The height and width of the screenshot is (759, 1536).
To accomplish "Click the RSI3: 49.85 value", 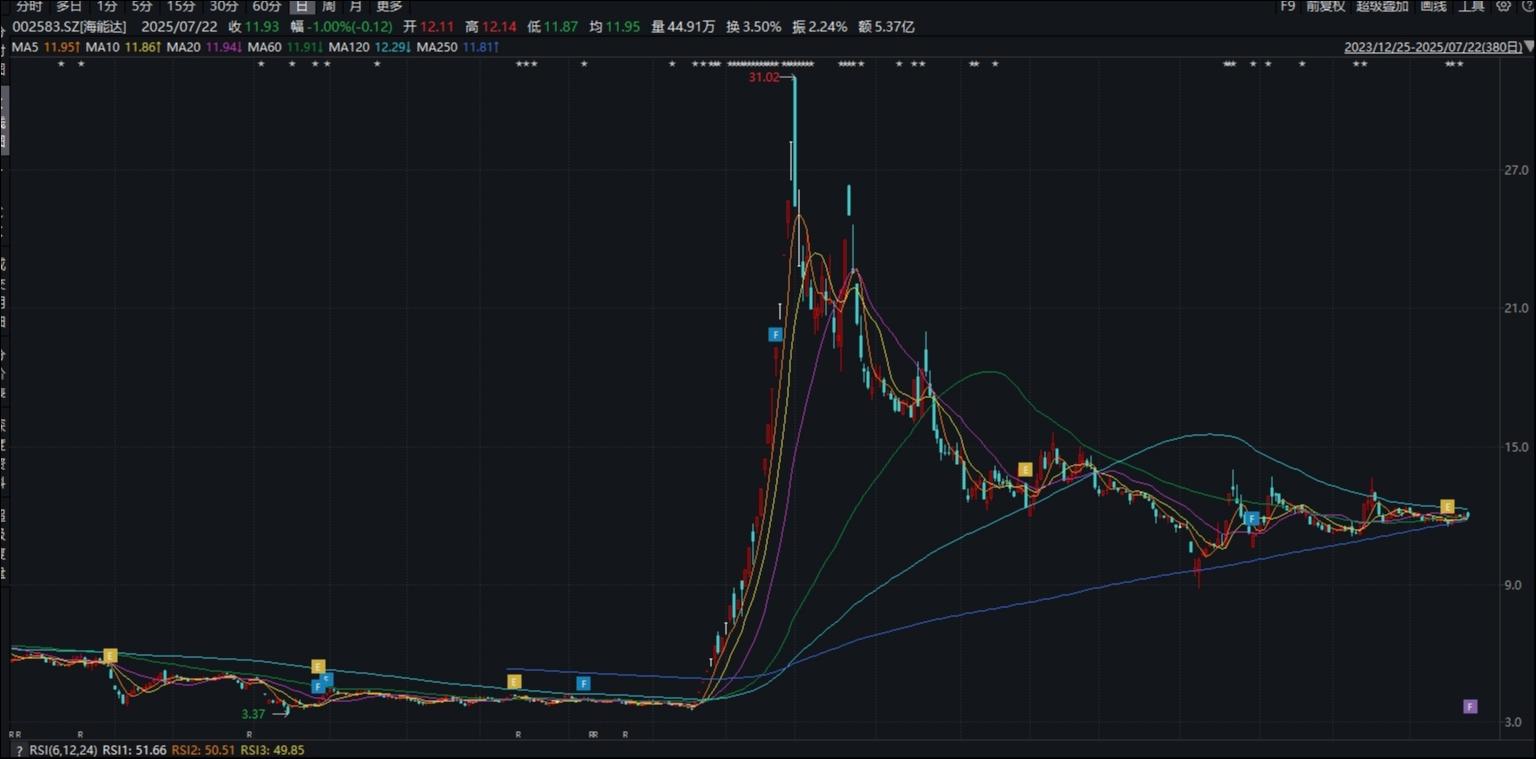I will click(x=273, y=750).
